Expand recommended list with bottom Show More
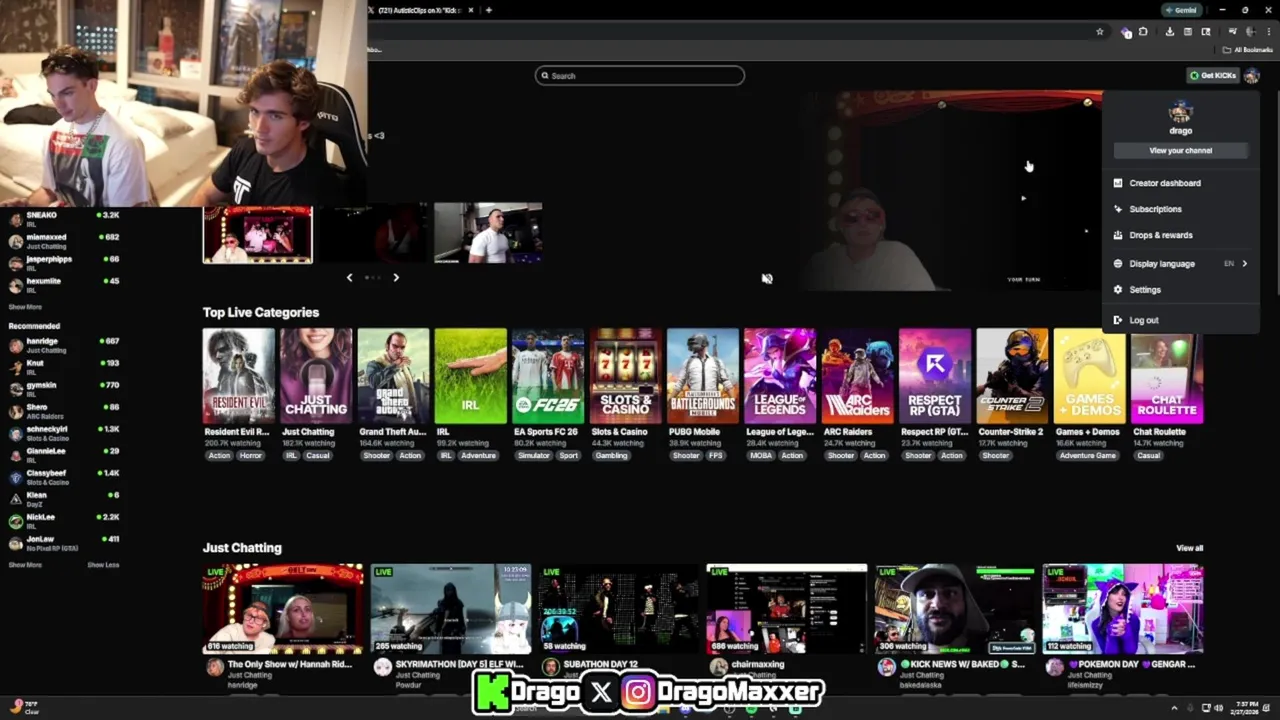The width and height of the screenshot is (1280, 720). click(25, 565)
